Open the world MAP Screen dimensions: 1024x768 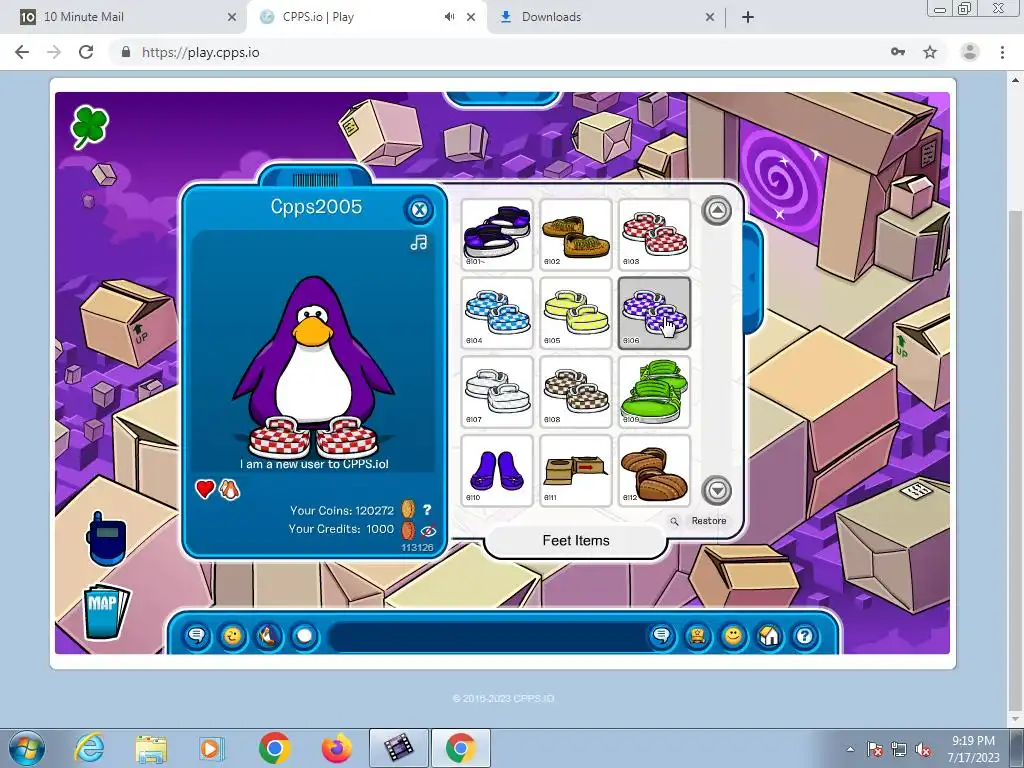106,611
